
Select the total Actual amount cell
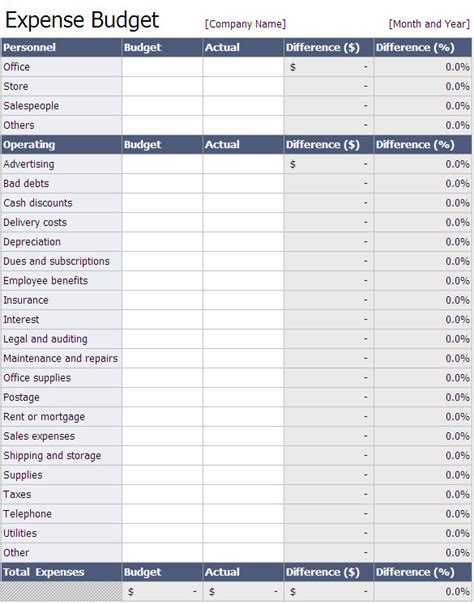(243, 591)
